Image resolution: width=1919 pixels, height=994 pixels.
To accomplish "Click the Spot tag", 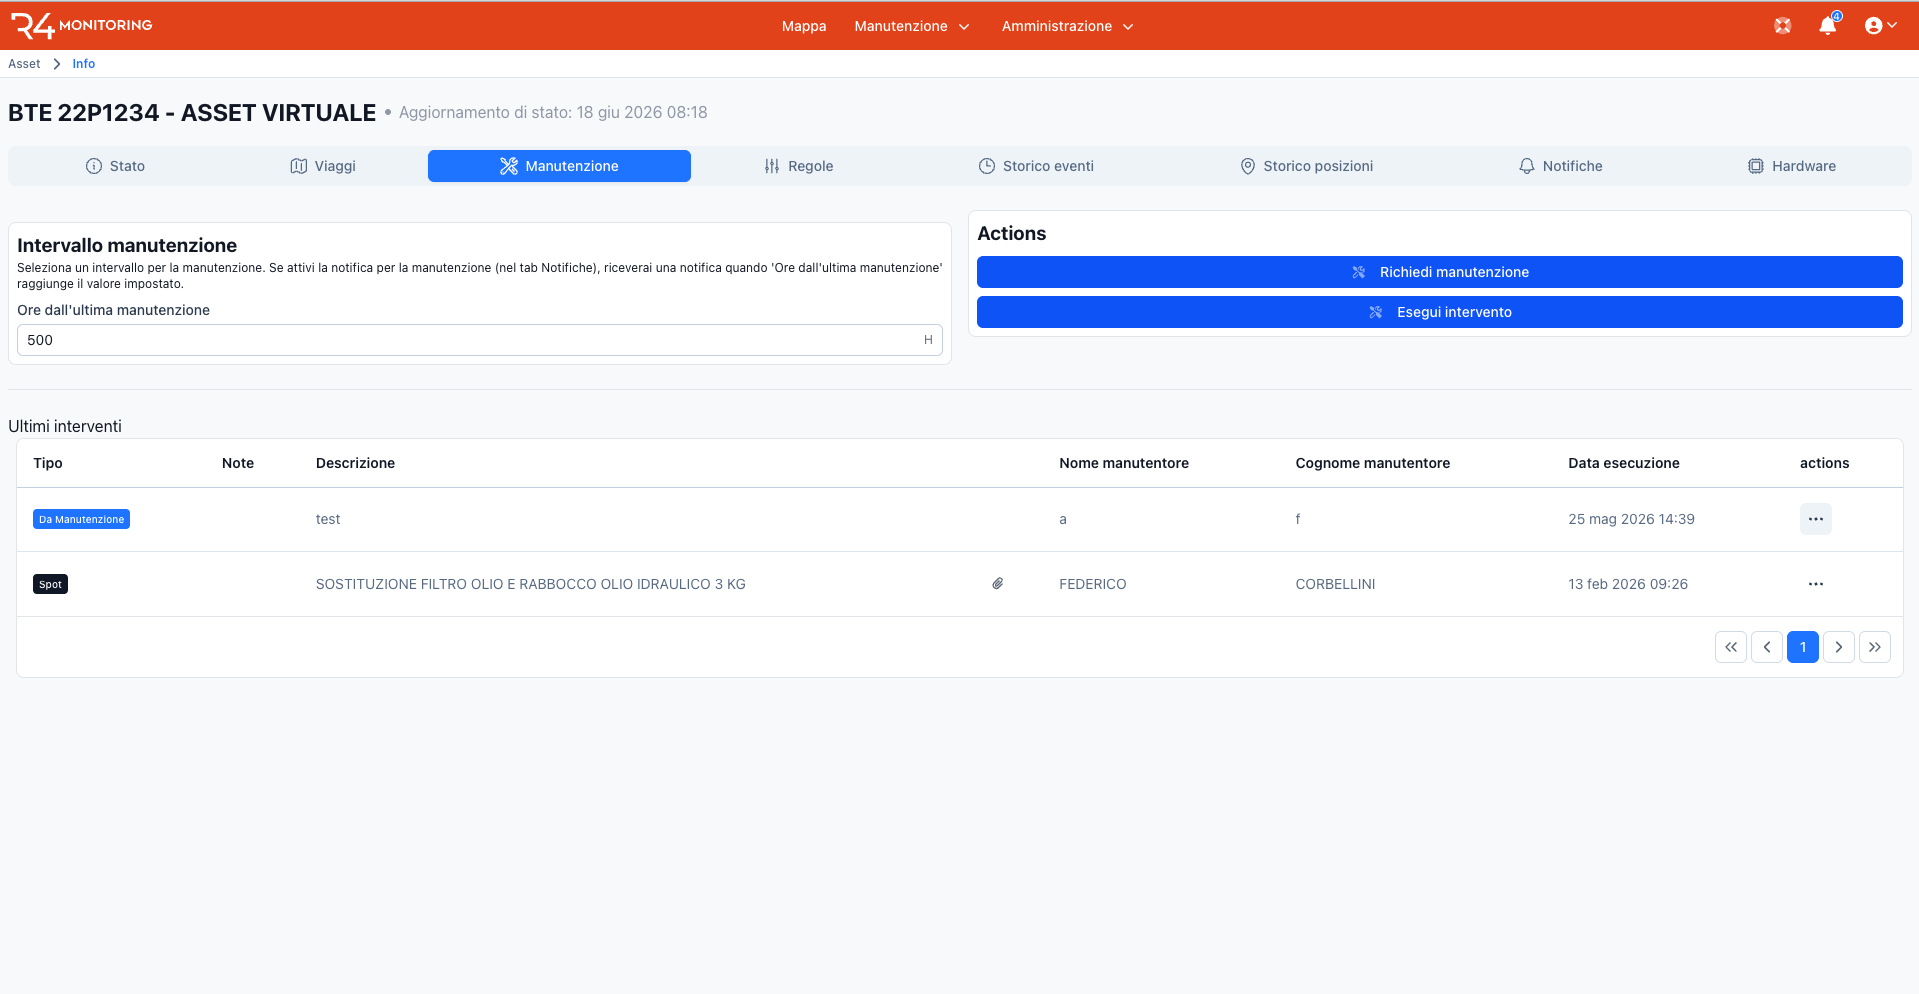I will click(x=50, y=584).
